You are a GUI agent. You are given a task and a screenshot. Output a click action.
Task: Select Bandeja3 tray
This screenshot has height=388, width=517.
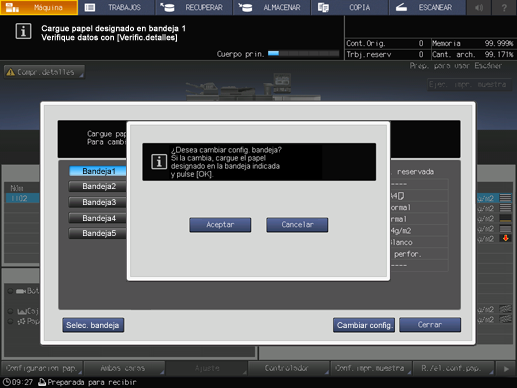pyautogui.click(x=97, y=202)
